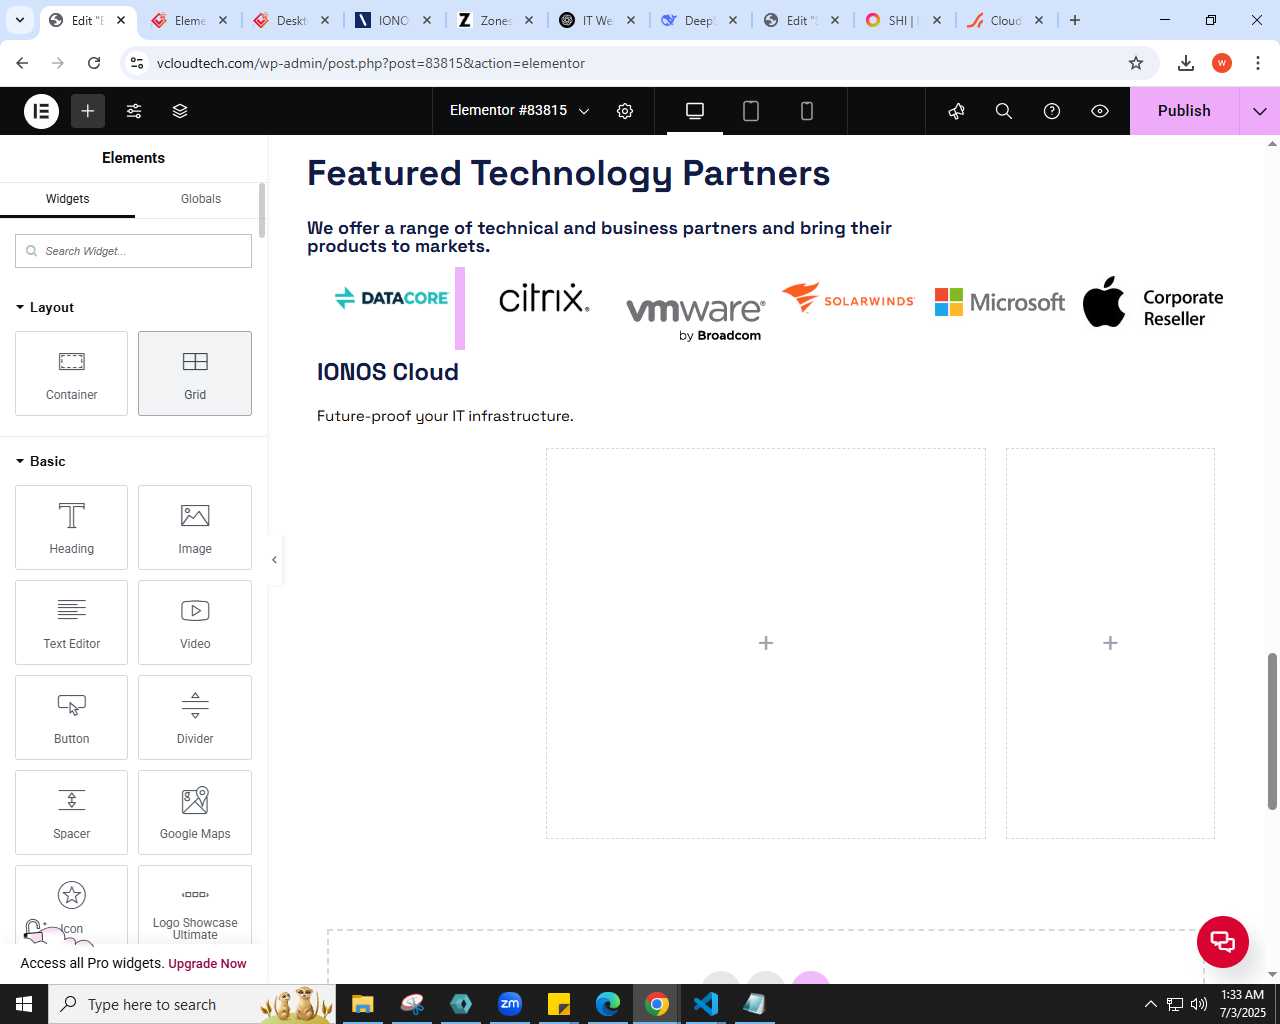
Task: Open the Structure layers icon
Action: coord(180,111)
